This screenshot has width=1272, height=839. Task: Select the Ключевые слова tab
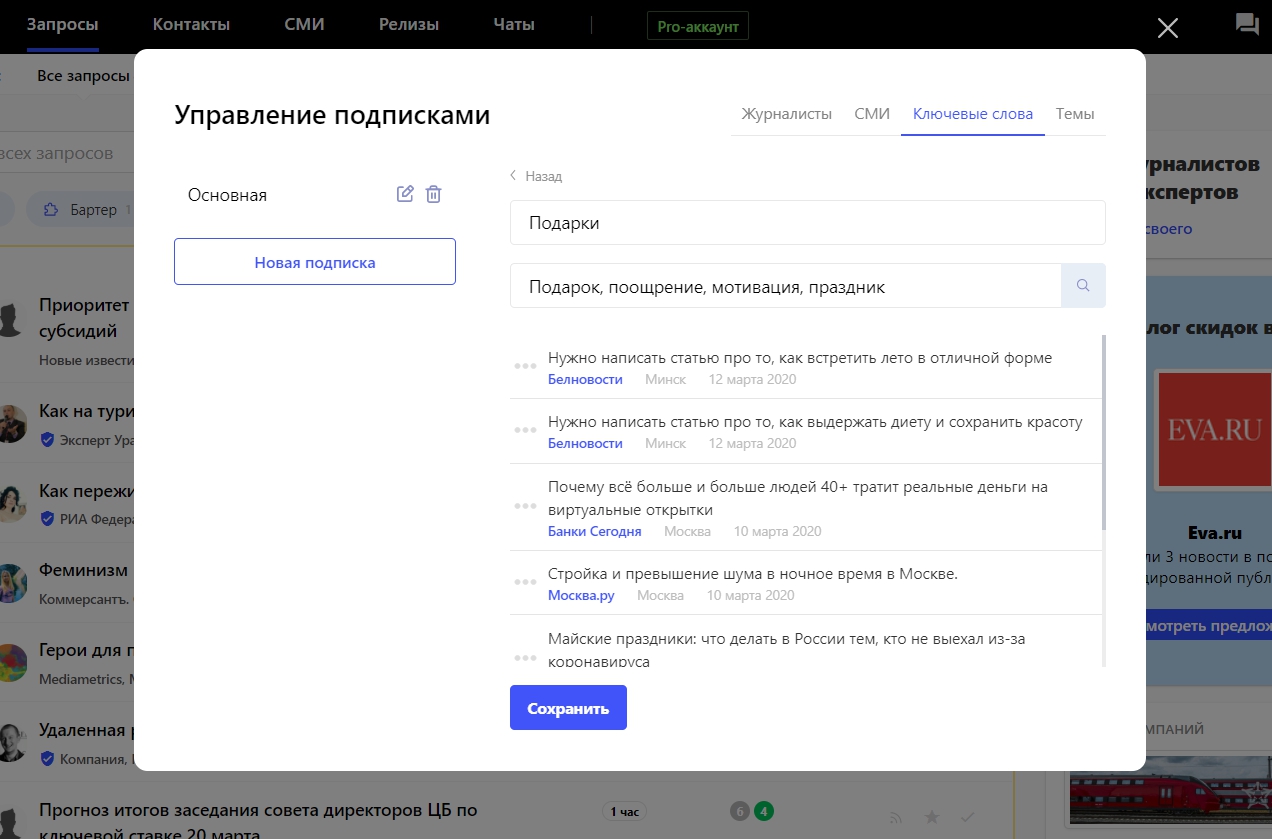972,114
